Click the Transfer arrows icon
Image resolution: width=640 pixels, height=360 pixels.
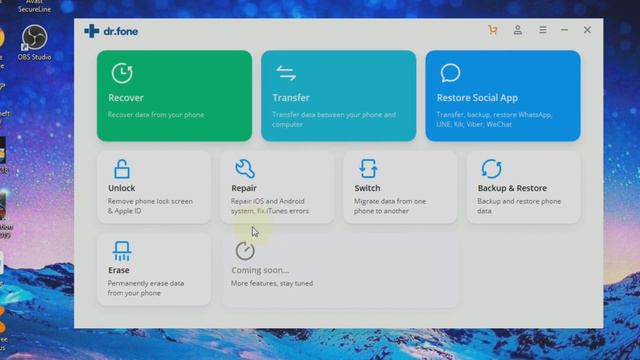tap(286, 73)
